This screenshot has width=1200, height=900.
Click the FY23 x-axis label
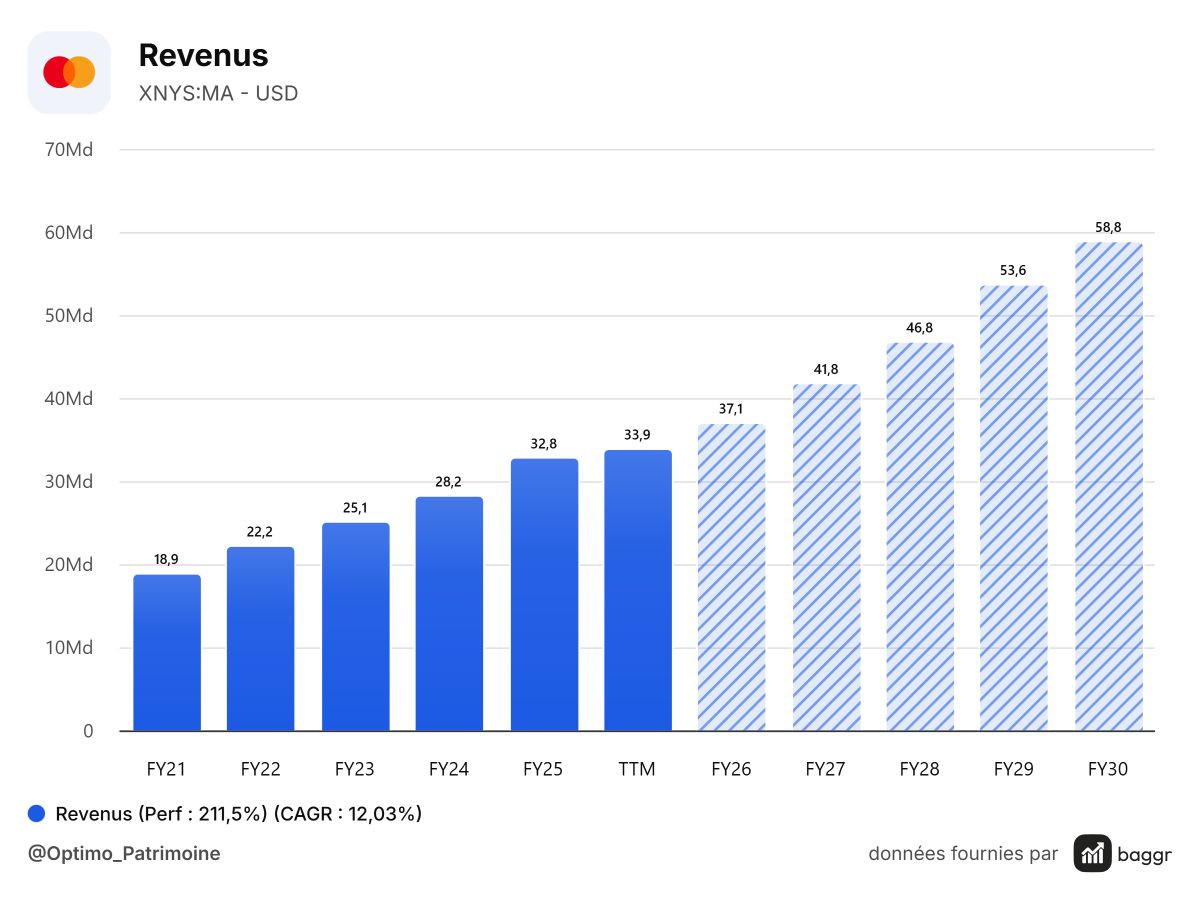click(x=356, y=769)
